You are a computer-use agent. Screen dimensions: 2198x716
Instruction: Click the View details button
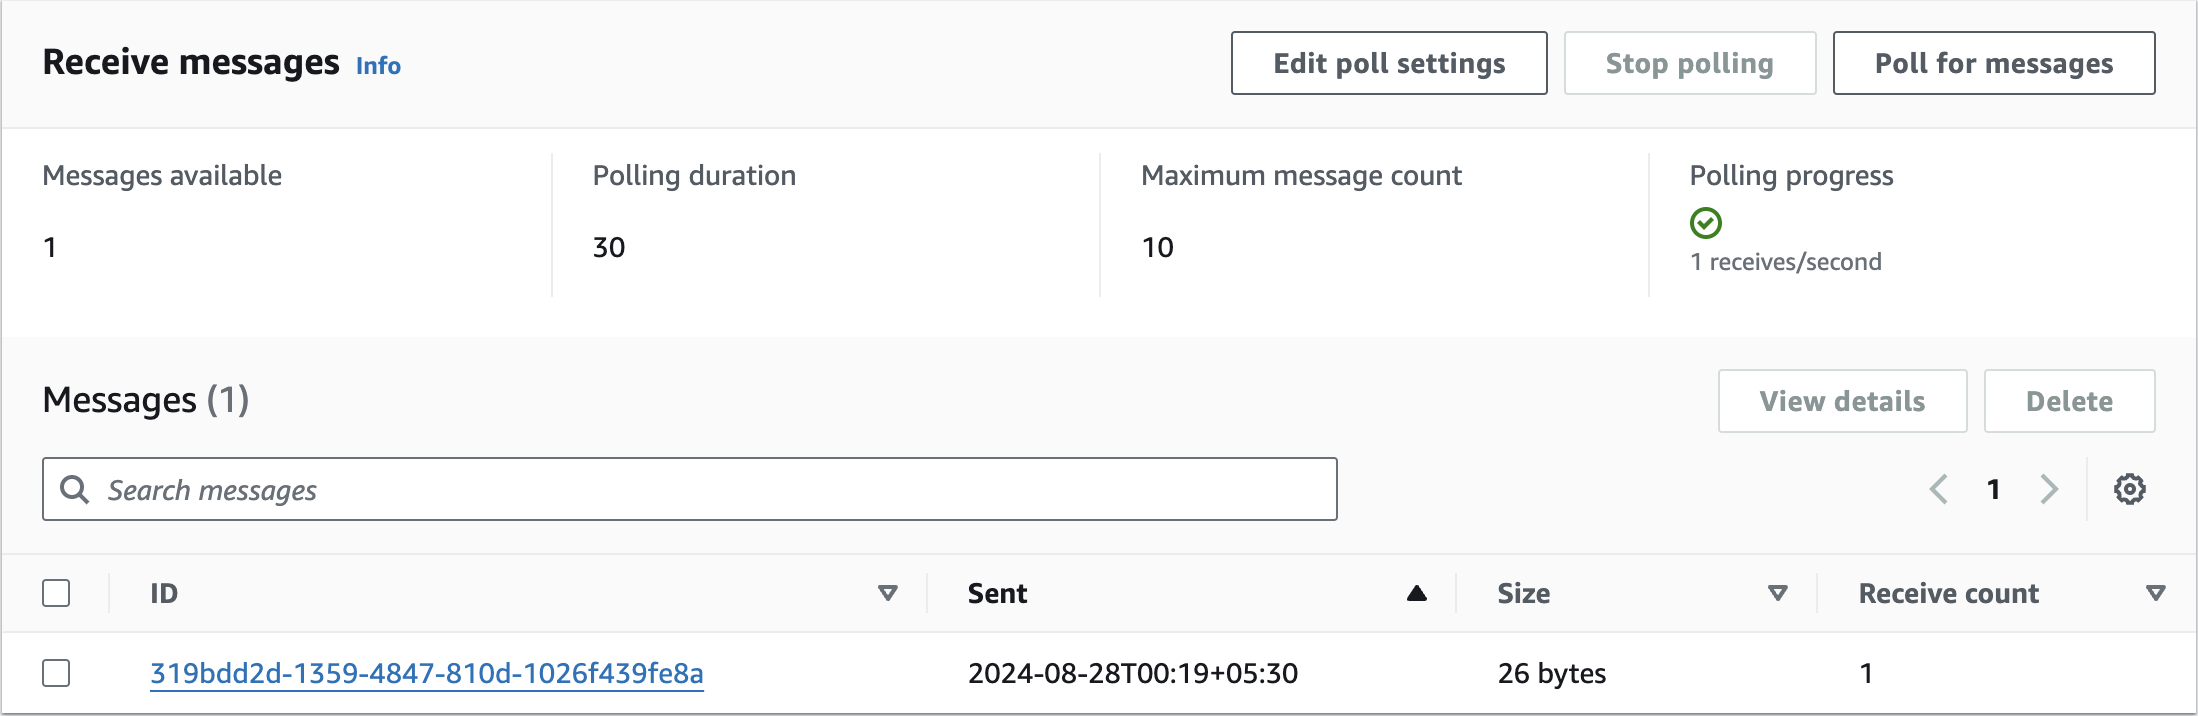[1842, 401]
